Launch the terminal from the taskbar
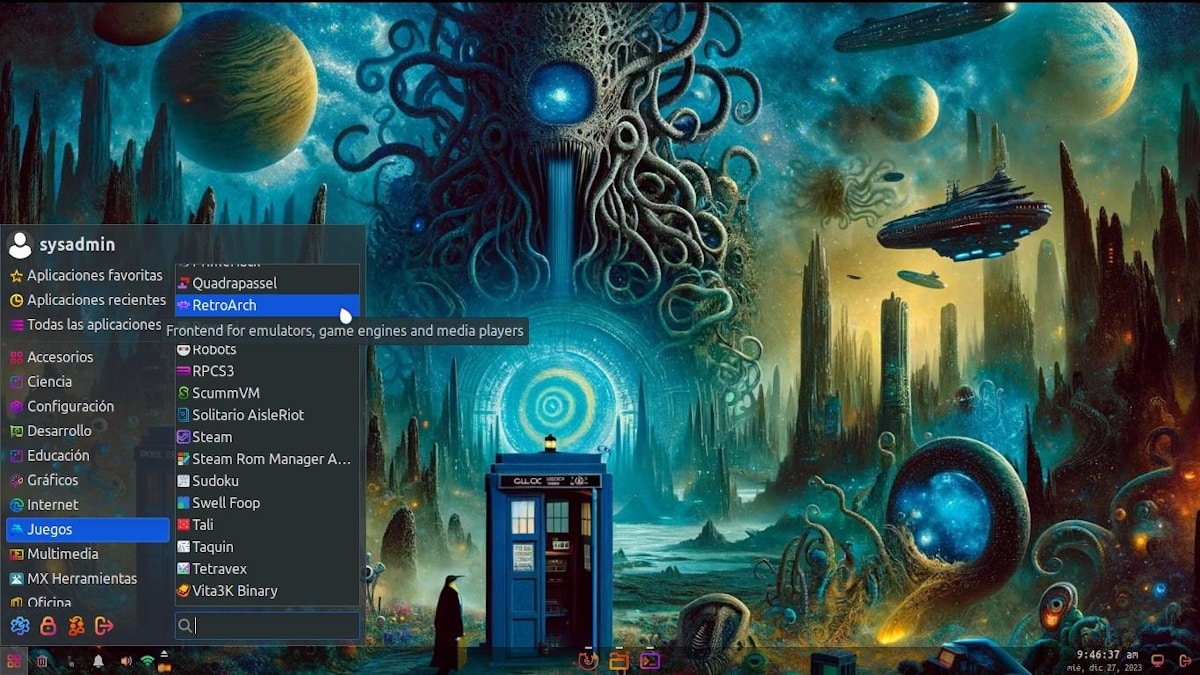The height and width of the screenshot is (675, 1200). tap(651, 661)
